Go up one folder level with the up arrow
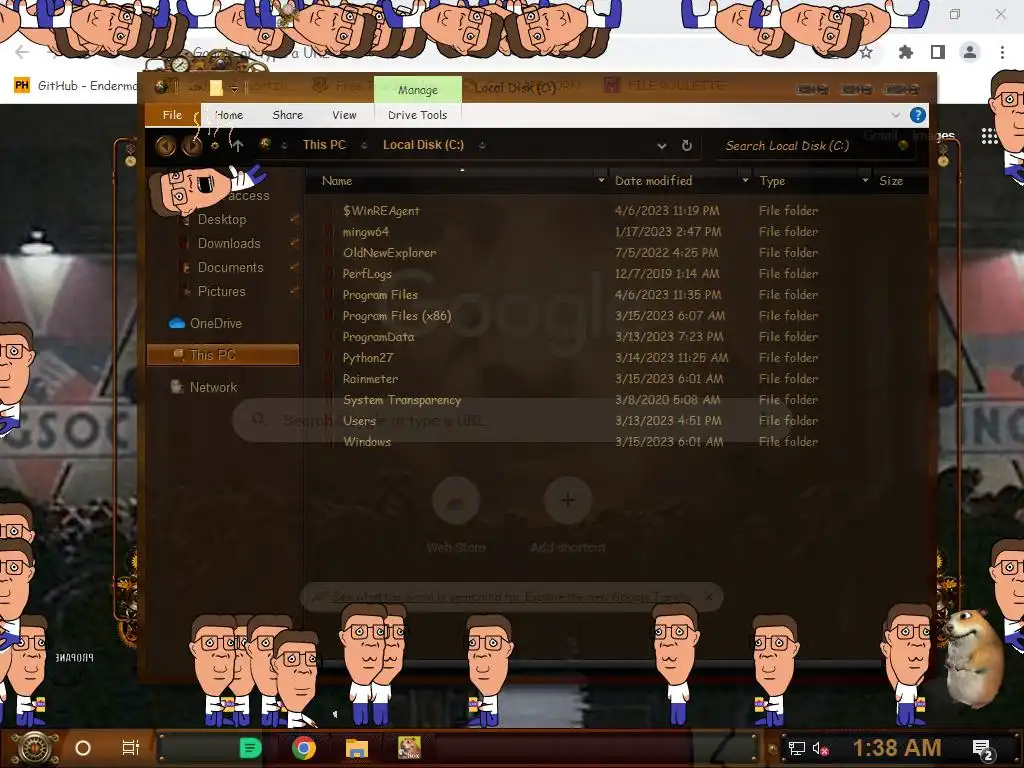The height and width of the screenshot is (768, 1024). click(x=238, y=146)
